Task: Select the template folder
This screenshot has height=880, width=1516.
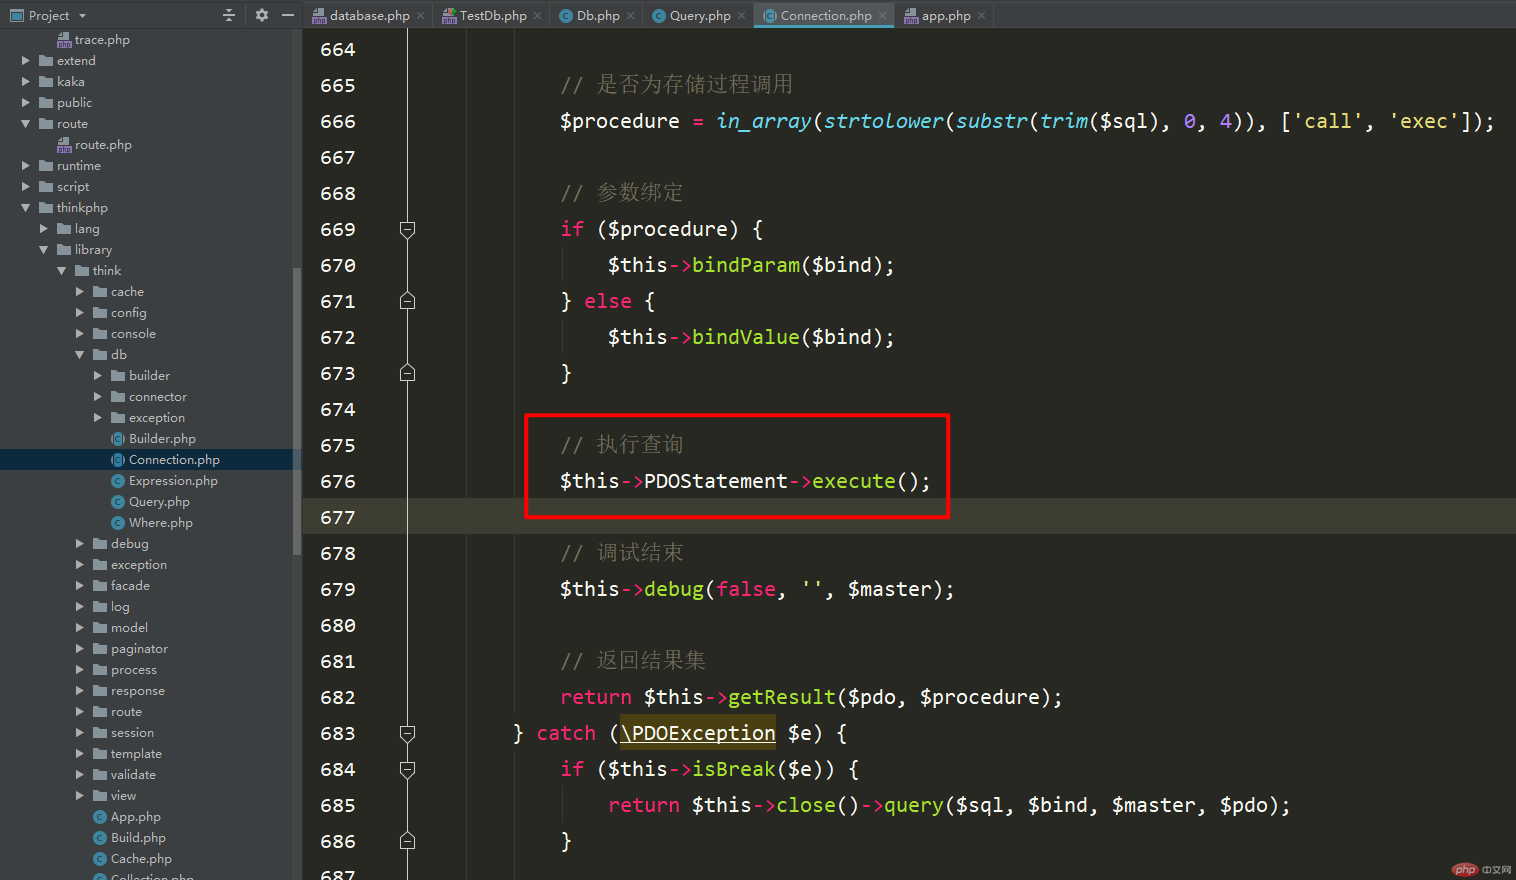Action: [x=136, y=754]
